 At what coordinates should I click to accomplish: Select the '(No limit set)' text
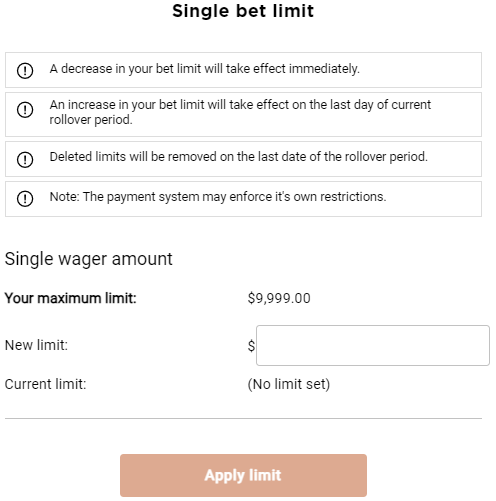tap(289, 384)
